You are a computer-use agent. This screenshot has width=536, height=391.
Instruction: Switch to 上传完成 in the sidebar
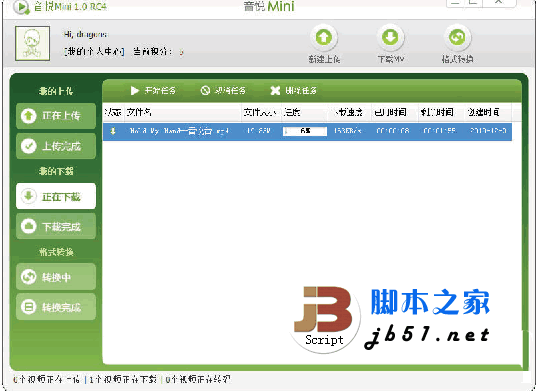coord(56,146)
